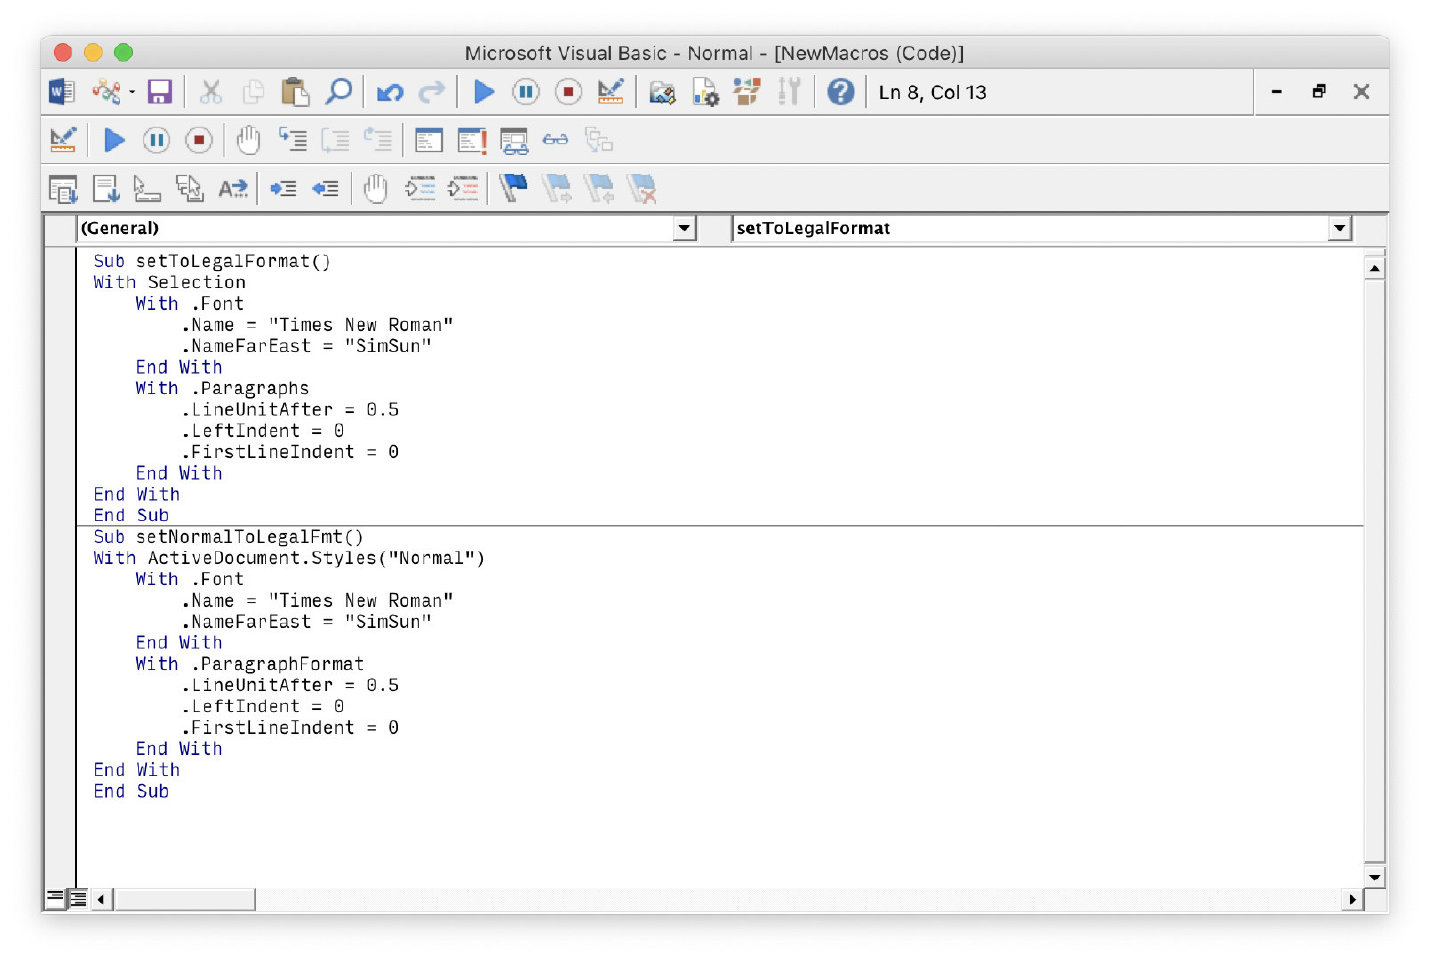Click the blue Undo arrow
1429x960 pixels.
click(x=389, y=92)
